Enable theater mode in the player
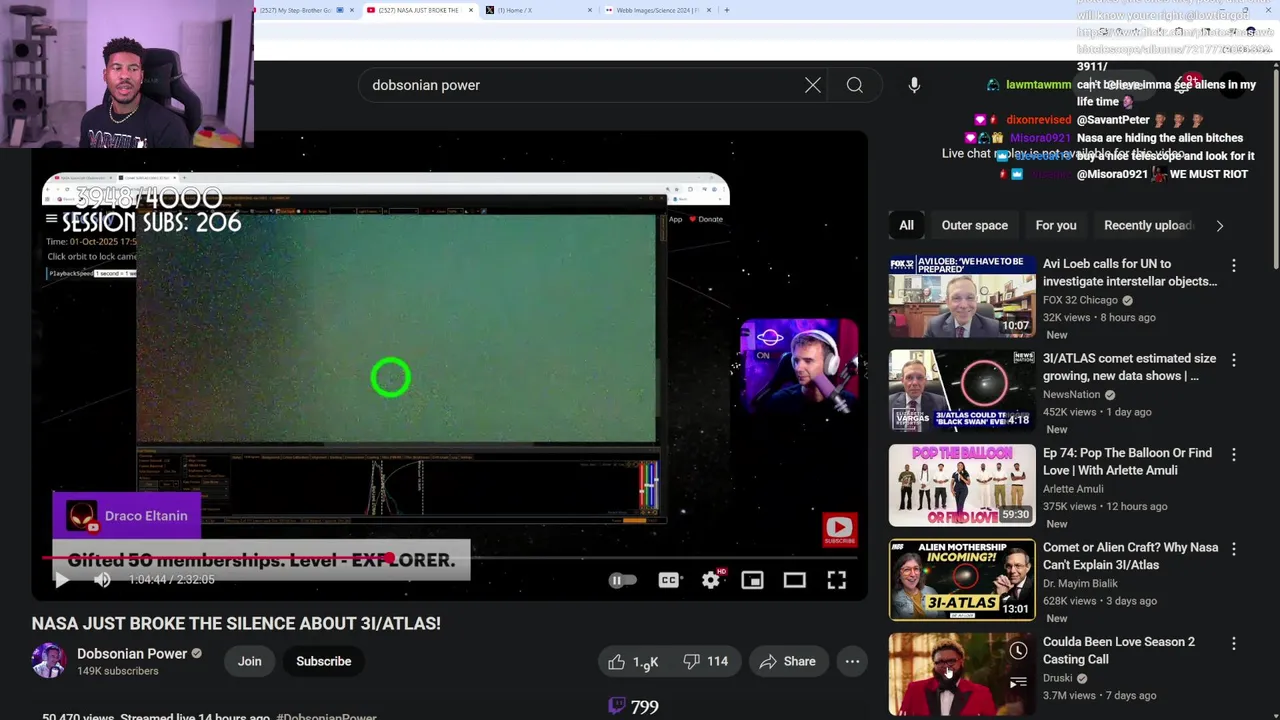This screenshot has width=1280, height=720. [x=794, y=580]
